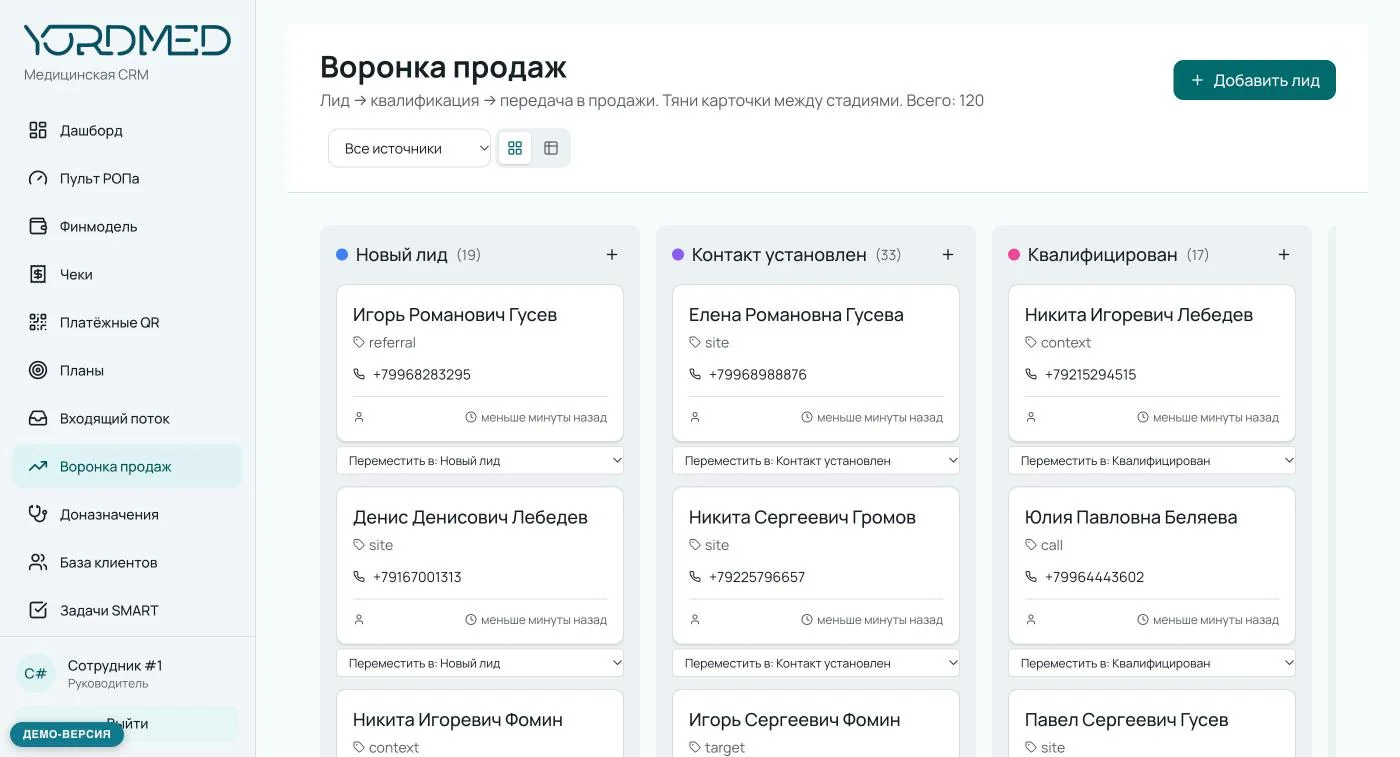Open the move dropdown under Елена Романовна Гусева
Image resolution: width=1400 pixels, height=757 pixels.
[x=816, y=461]
